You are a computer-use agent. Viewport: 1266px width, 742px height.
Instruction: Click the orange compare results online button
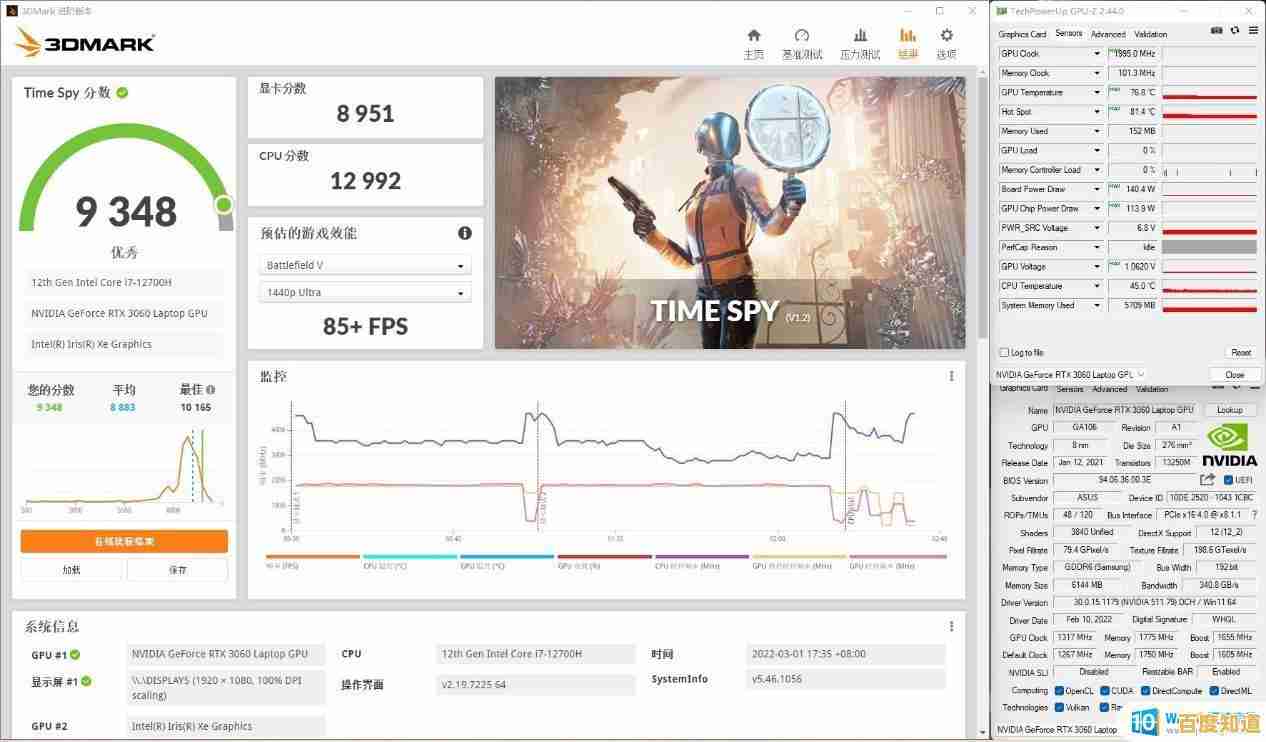[124, 541]
